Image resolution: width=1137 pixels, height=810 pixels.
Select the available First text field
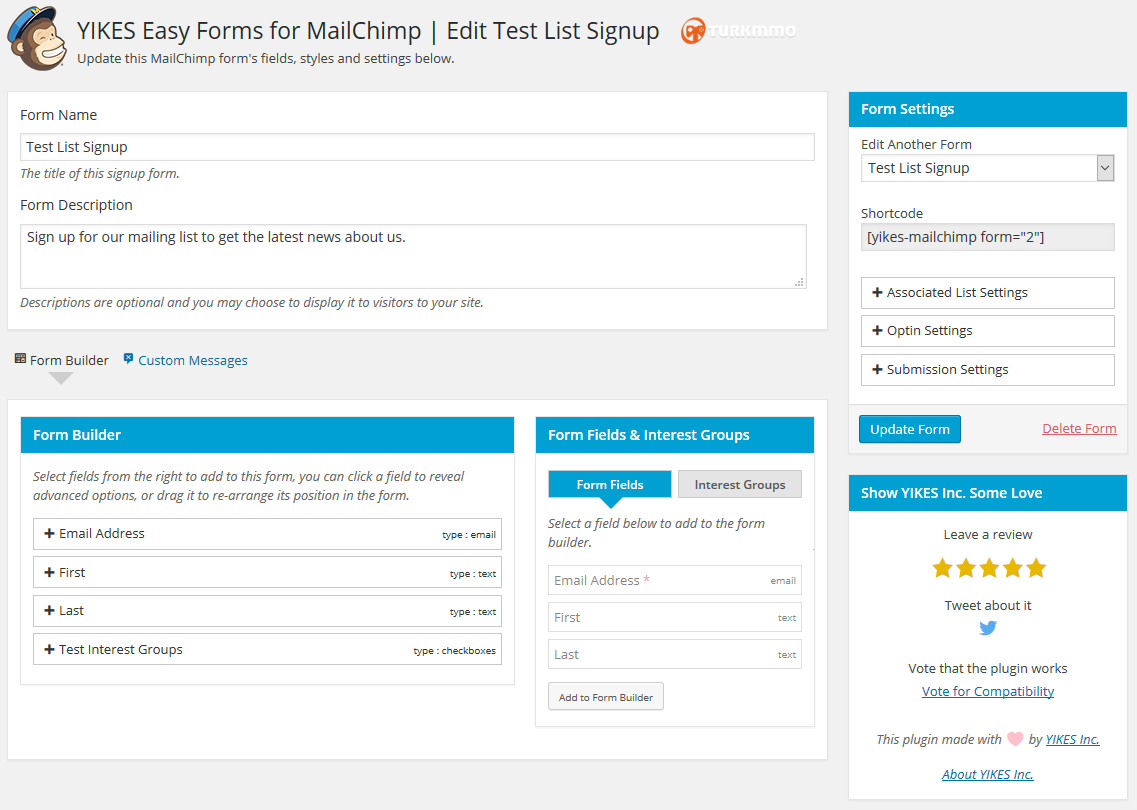[674, 617]
